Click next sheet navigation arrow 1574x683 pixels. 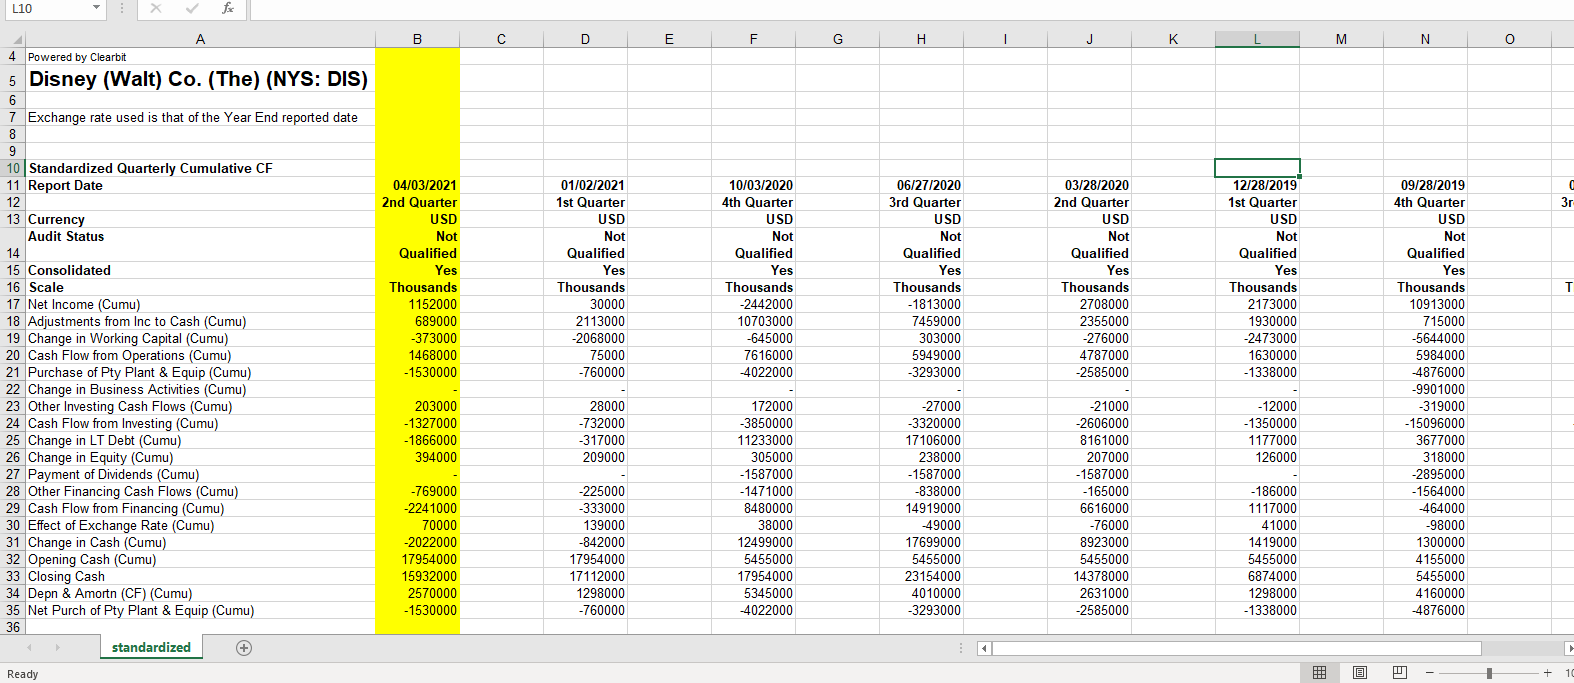pos(57,648)
